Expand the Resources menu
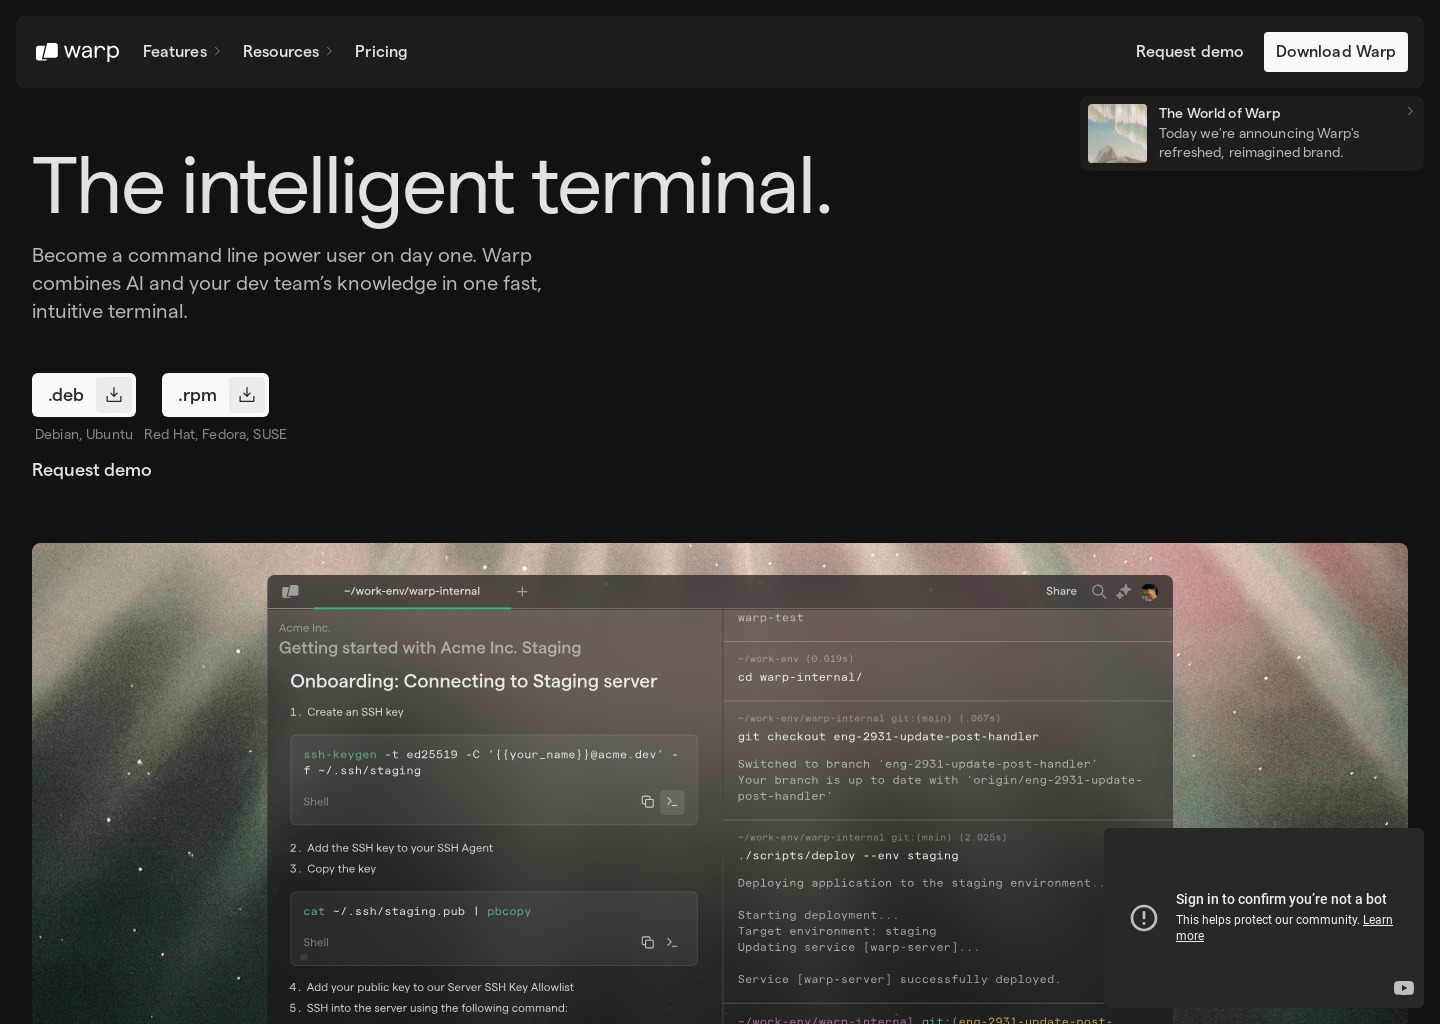Viewport: 1440px width, 1024px height. 287,52
